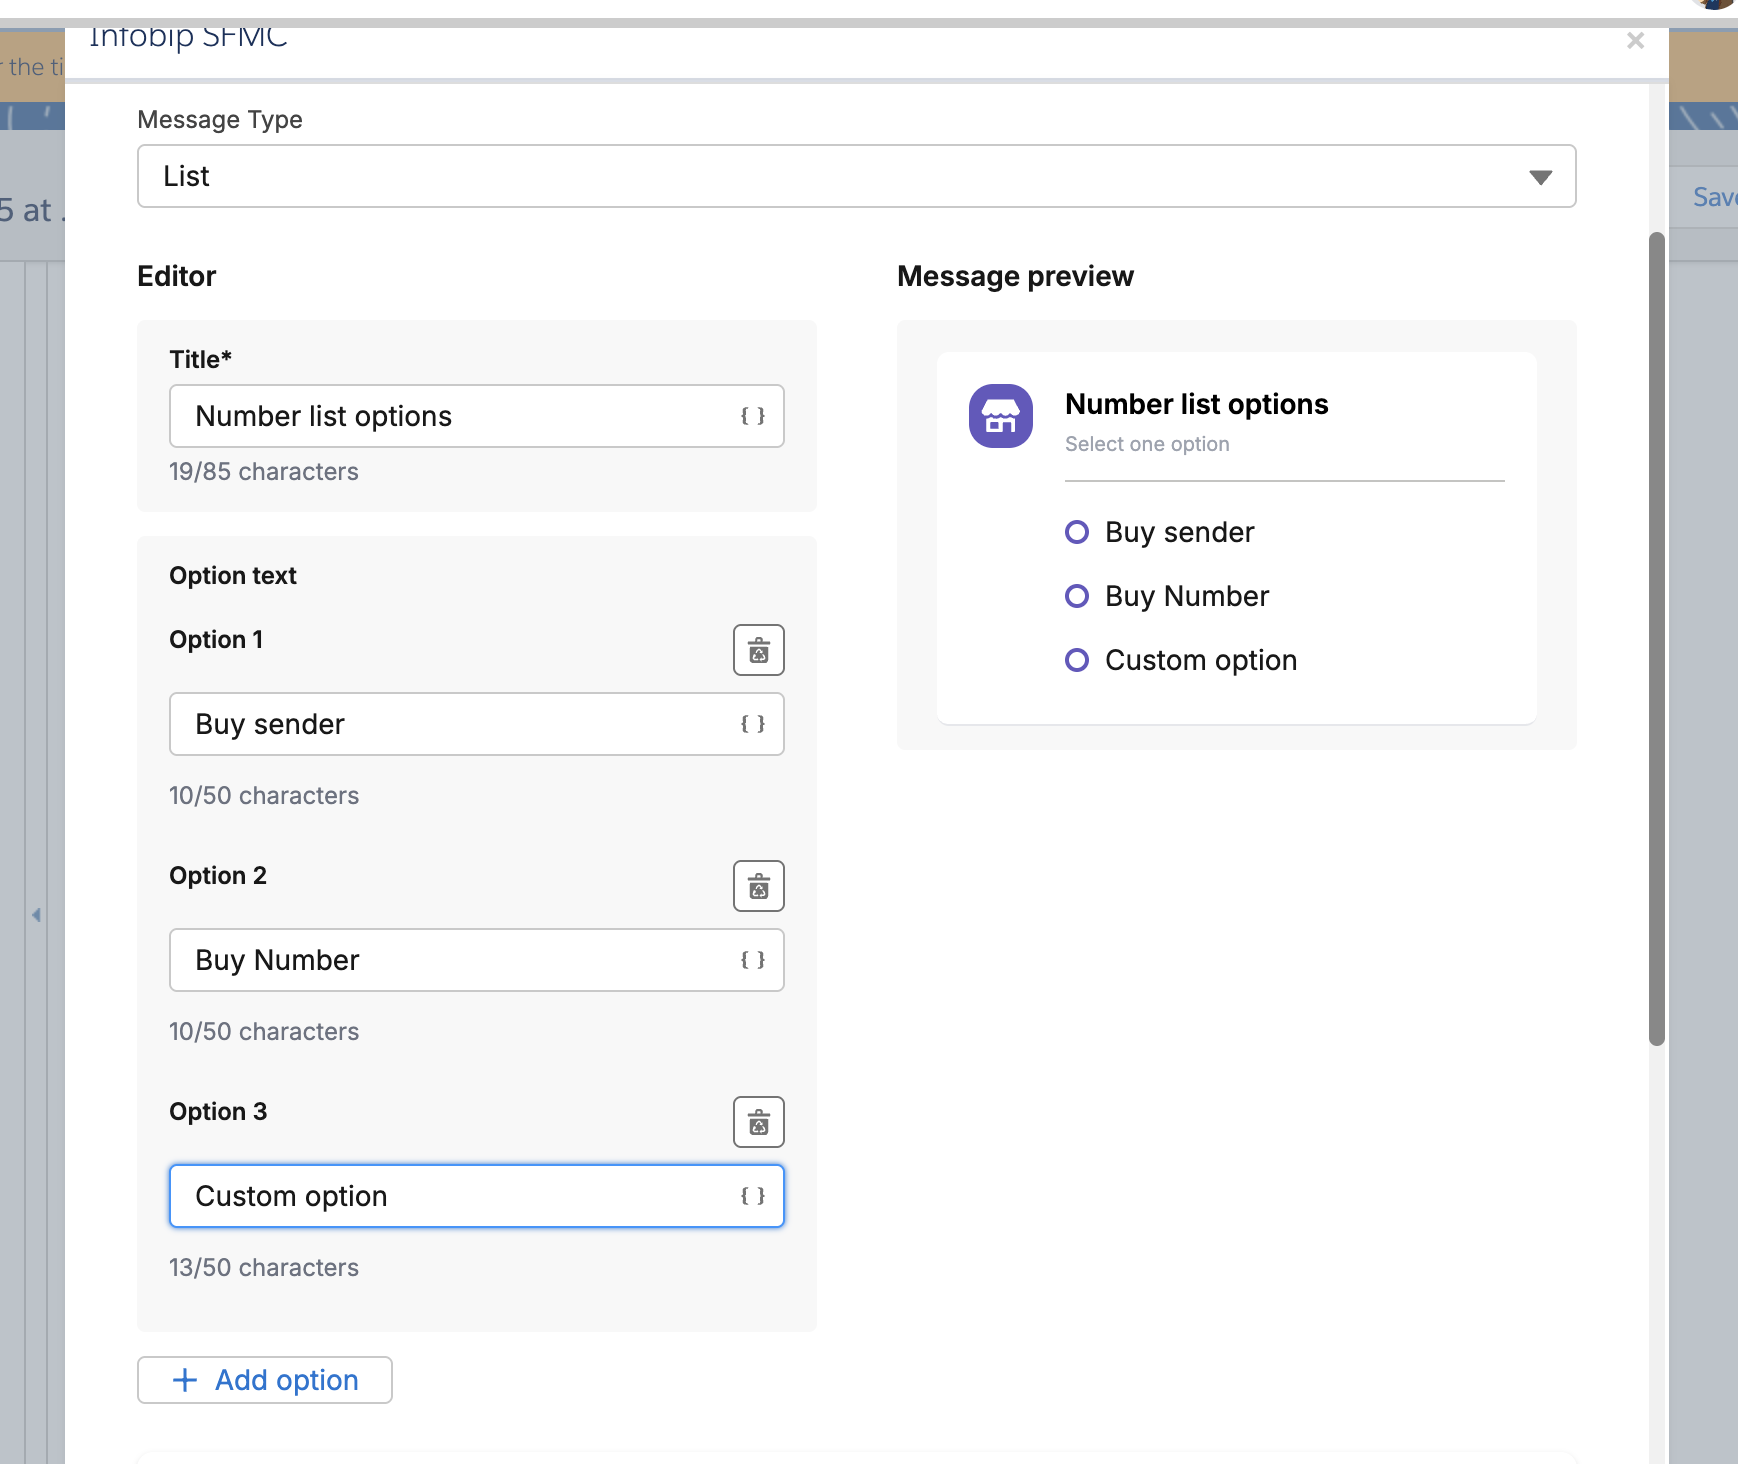Open personalization for the Title field

tap(753, 416)
